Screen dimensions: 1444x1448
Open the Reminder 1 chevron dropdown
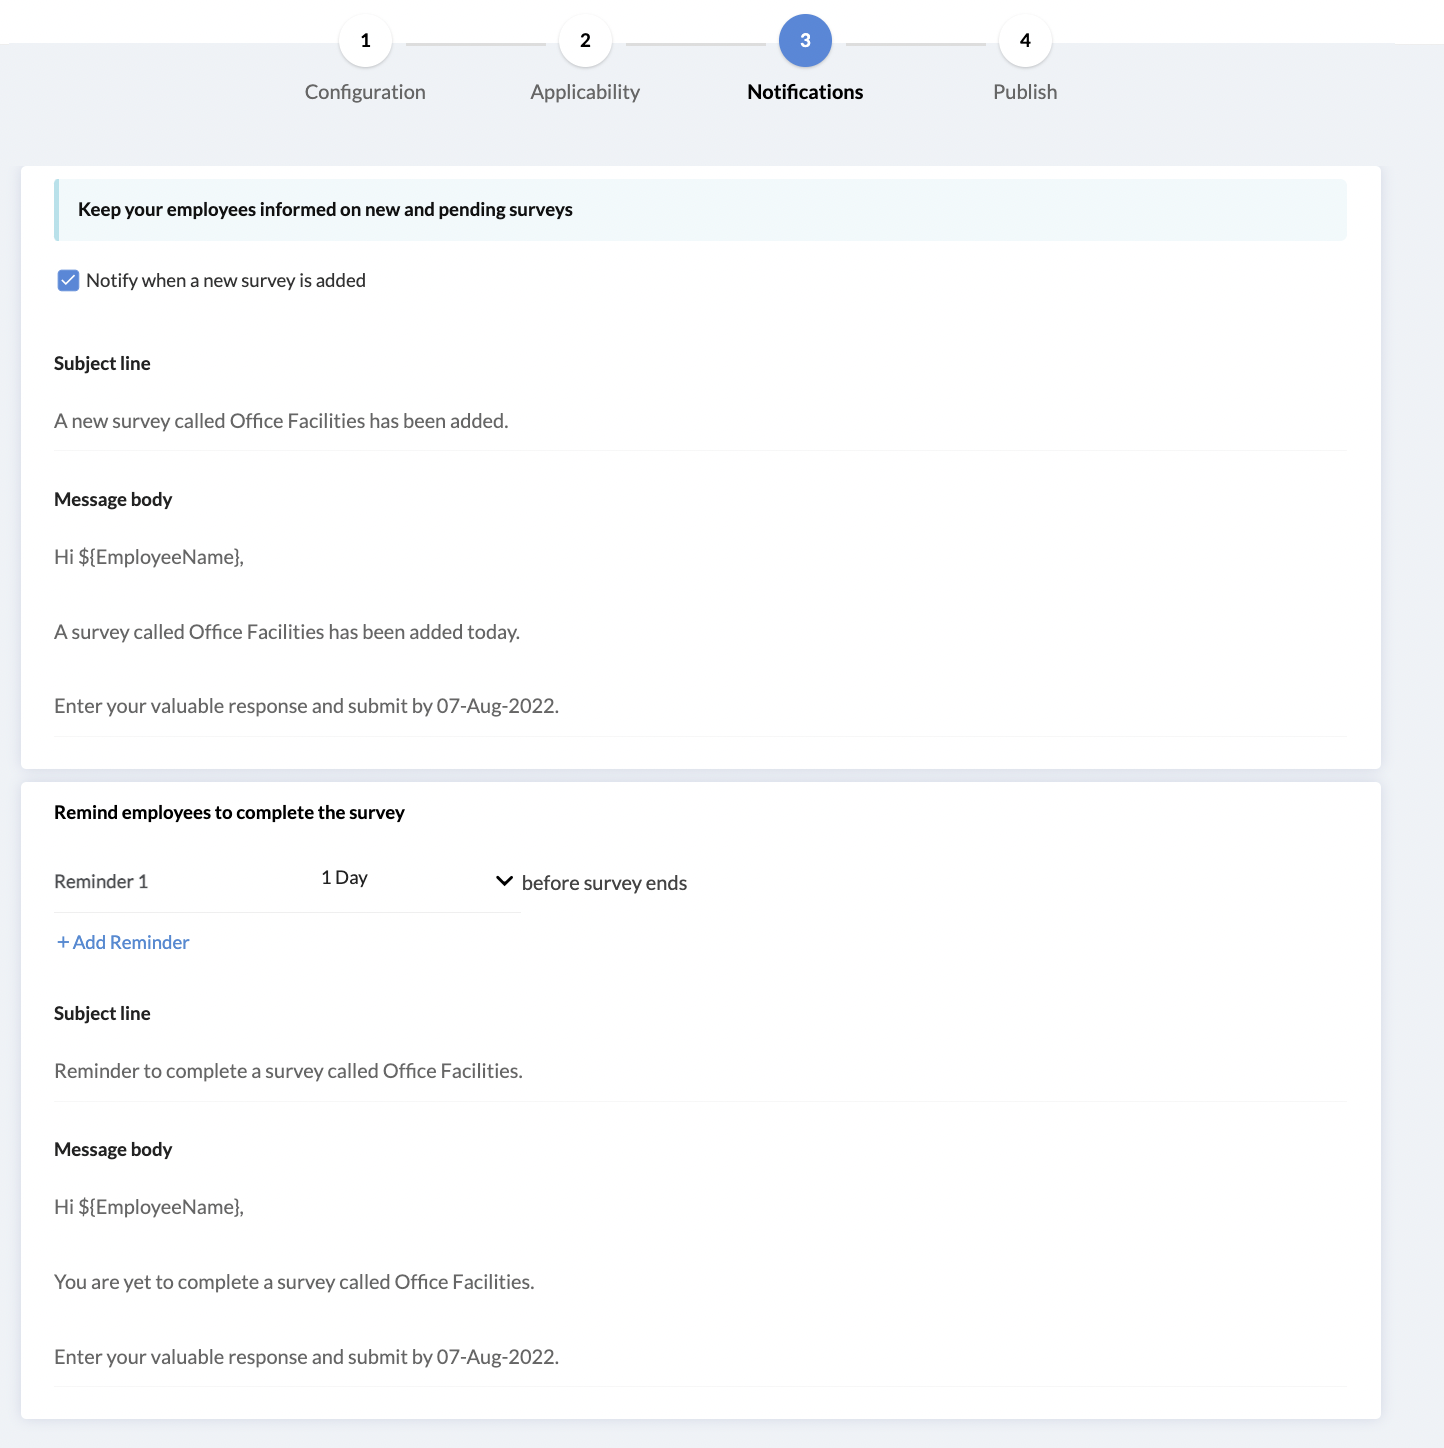point(504,881)
